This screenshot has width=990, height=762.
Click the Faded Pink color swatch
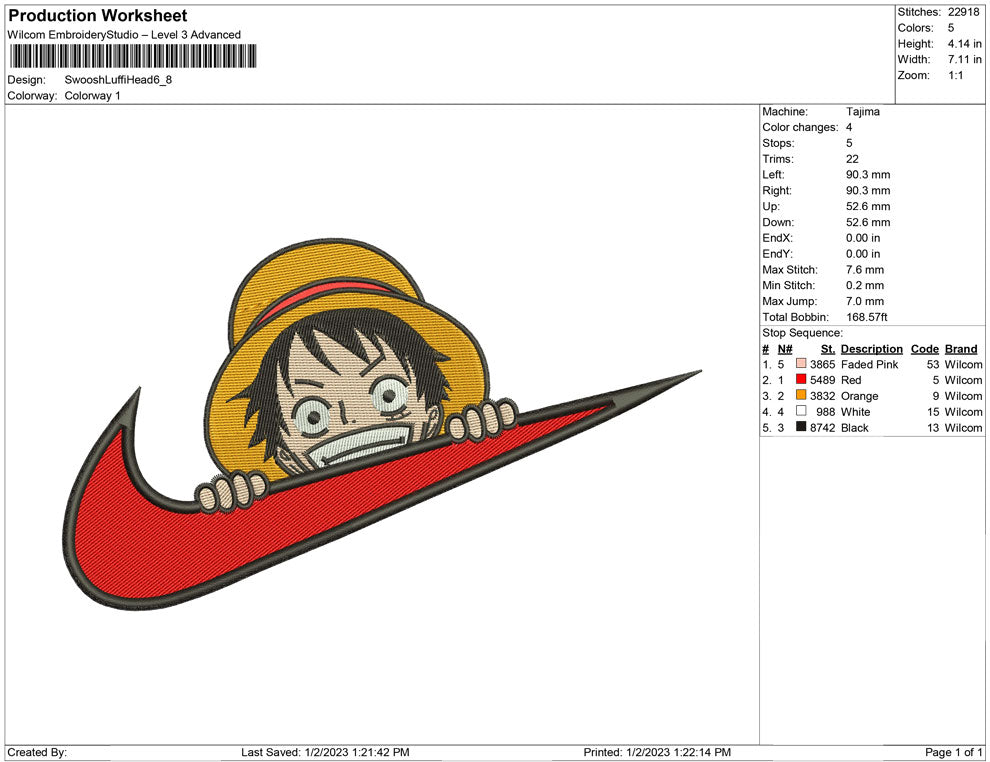coord(801,365)
